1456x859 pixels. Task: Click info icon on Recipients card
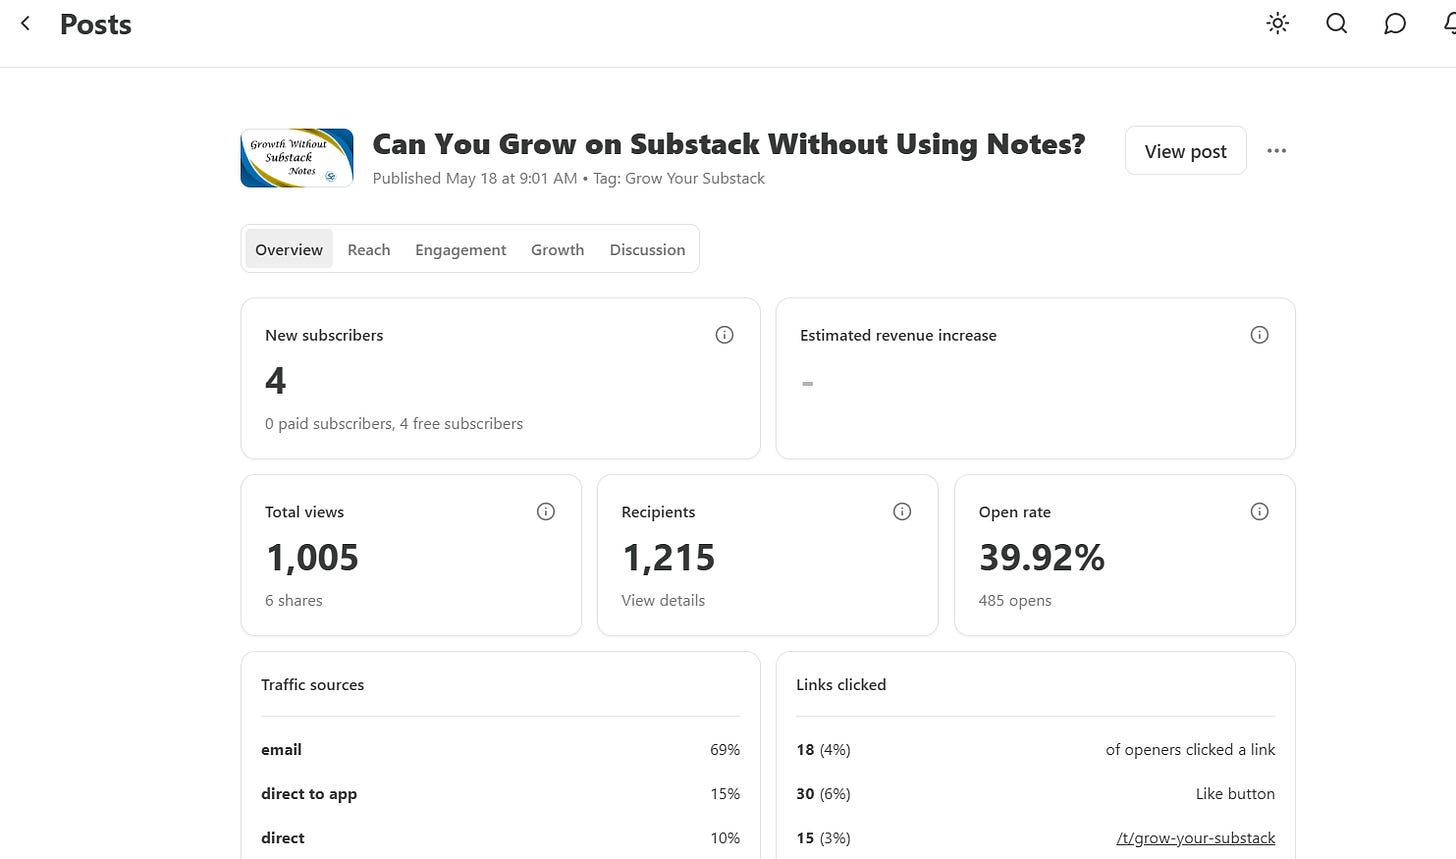[902, 511]
